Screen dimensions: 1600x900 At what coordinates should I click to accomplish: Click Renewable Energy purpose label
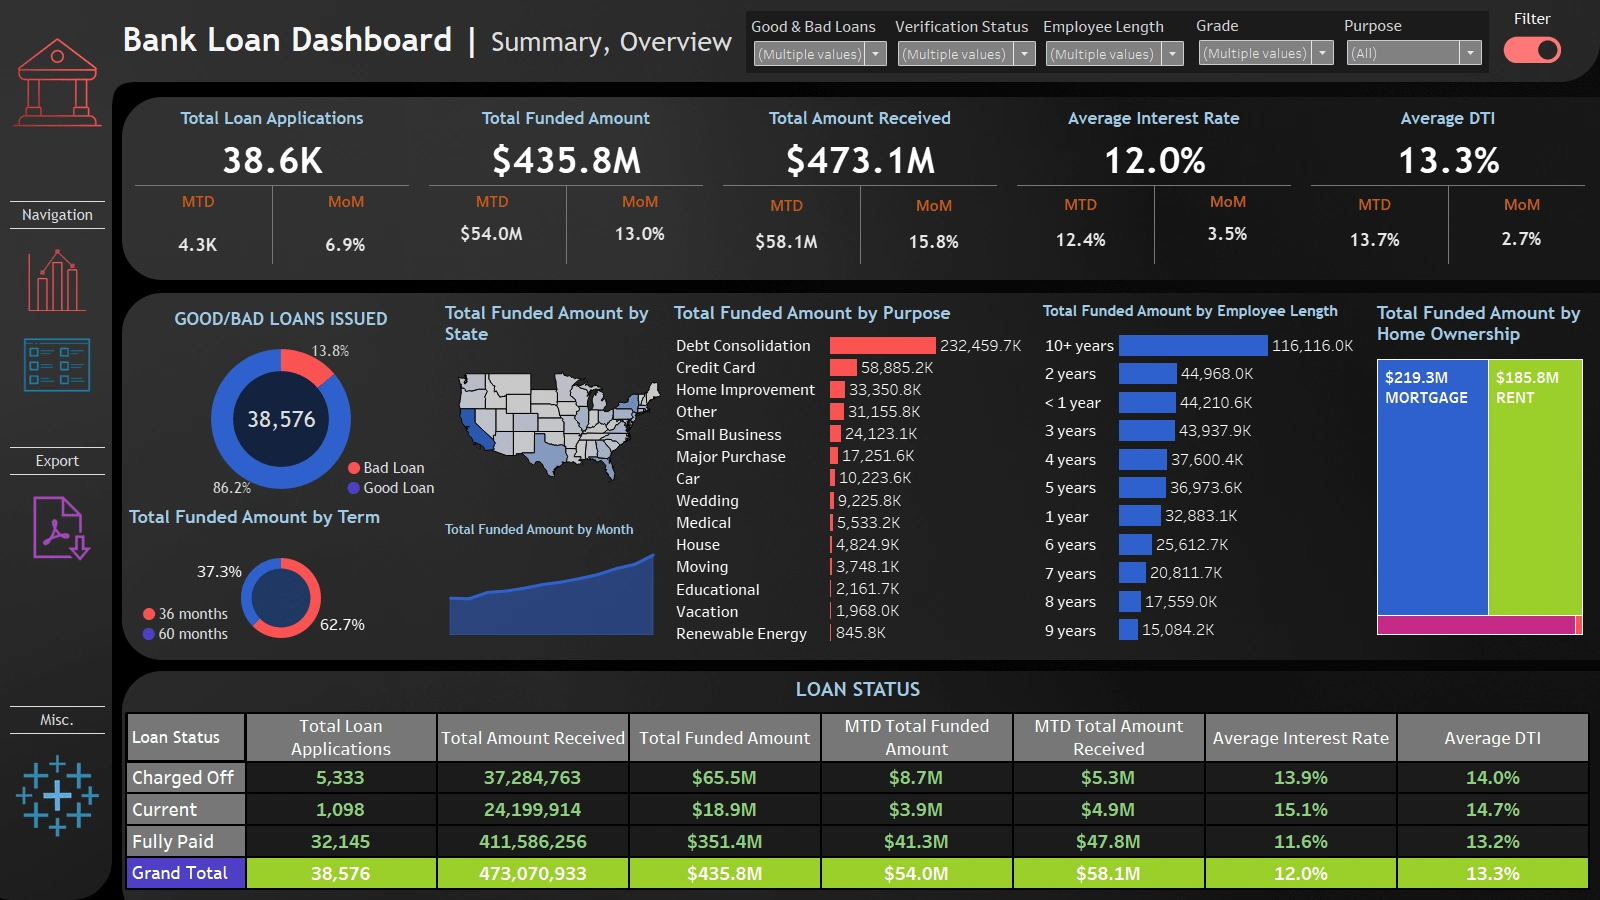coord(741,633)
